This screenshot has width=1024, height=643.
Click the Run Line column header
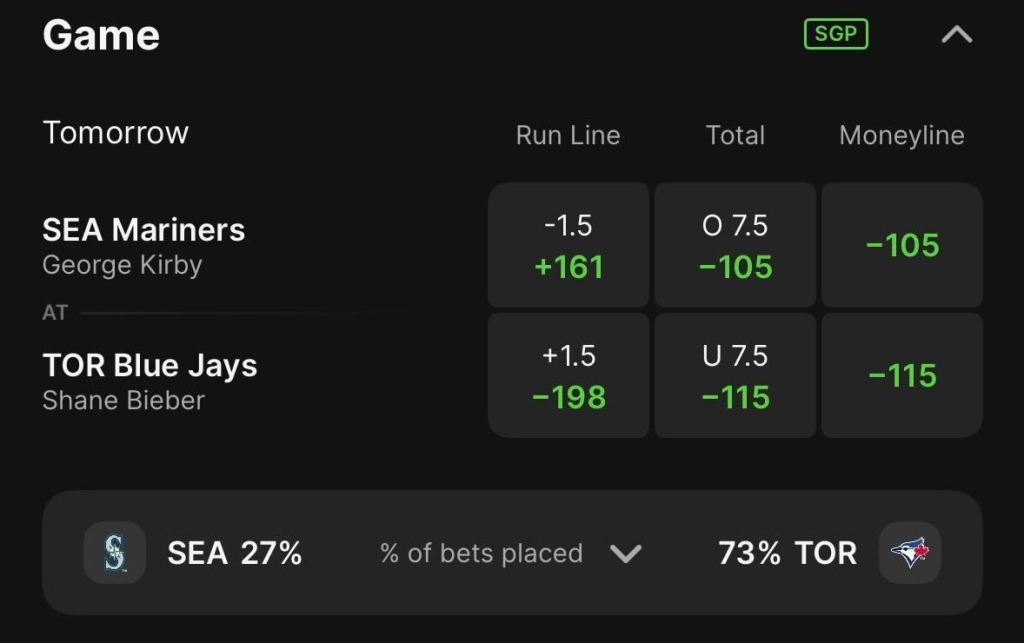tap(568, 136)
